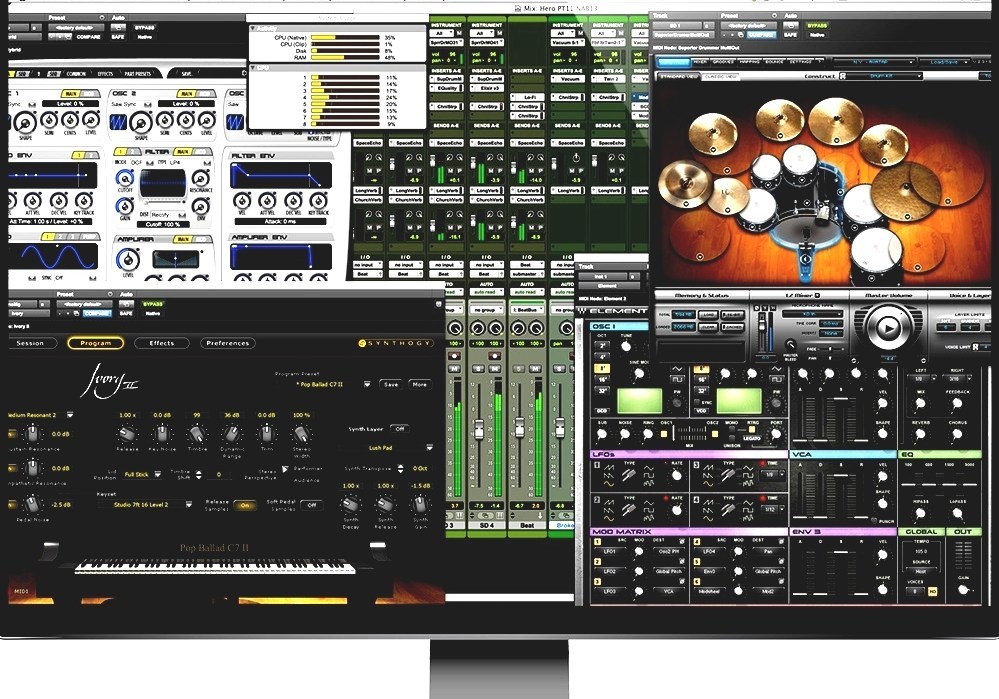Click LFO 1 RATE knob in Element
Viewport: 999px width, 699px height.
pyautogui.click(x=676, y=476)
